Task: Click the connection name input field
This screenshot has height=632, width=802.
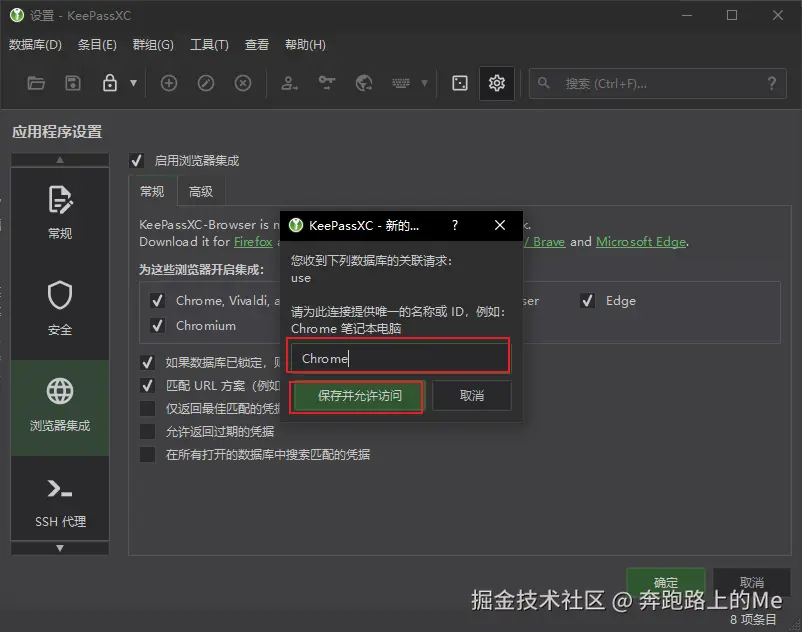Action: tap(399, 357)
